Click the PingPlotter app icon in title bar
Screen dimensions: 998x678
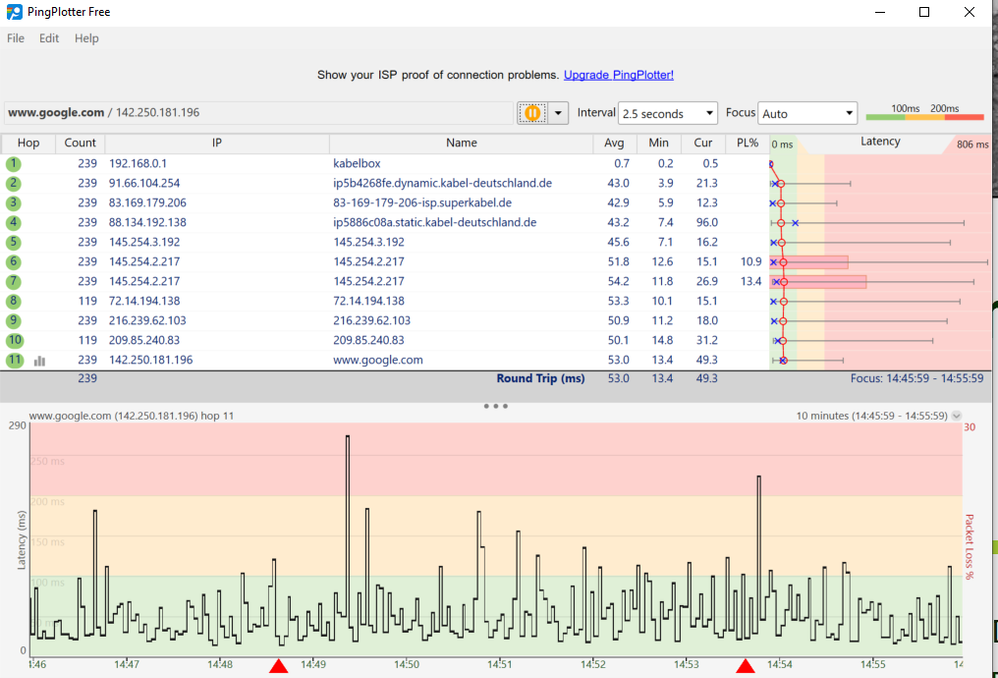click(14, 11)
